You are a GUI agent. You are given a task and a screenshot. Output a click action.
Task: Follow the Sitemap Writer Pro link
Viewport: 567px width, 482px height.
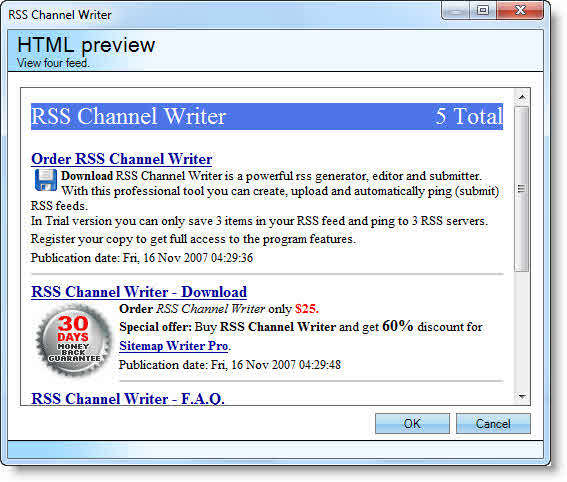tap(174, 346)
